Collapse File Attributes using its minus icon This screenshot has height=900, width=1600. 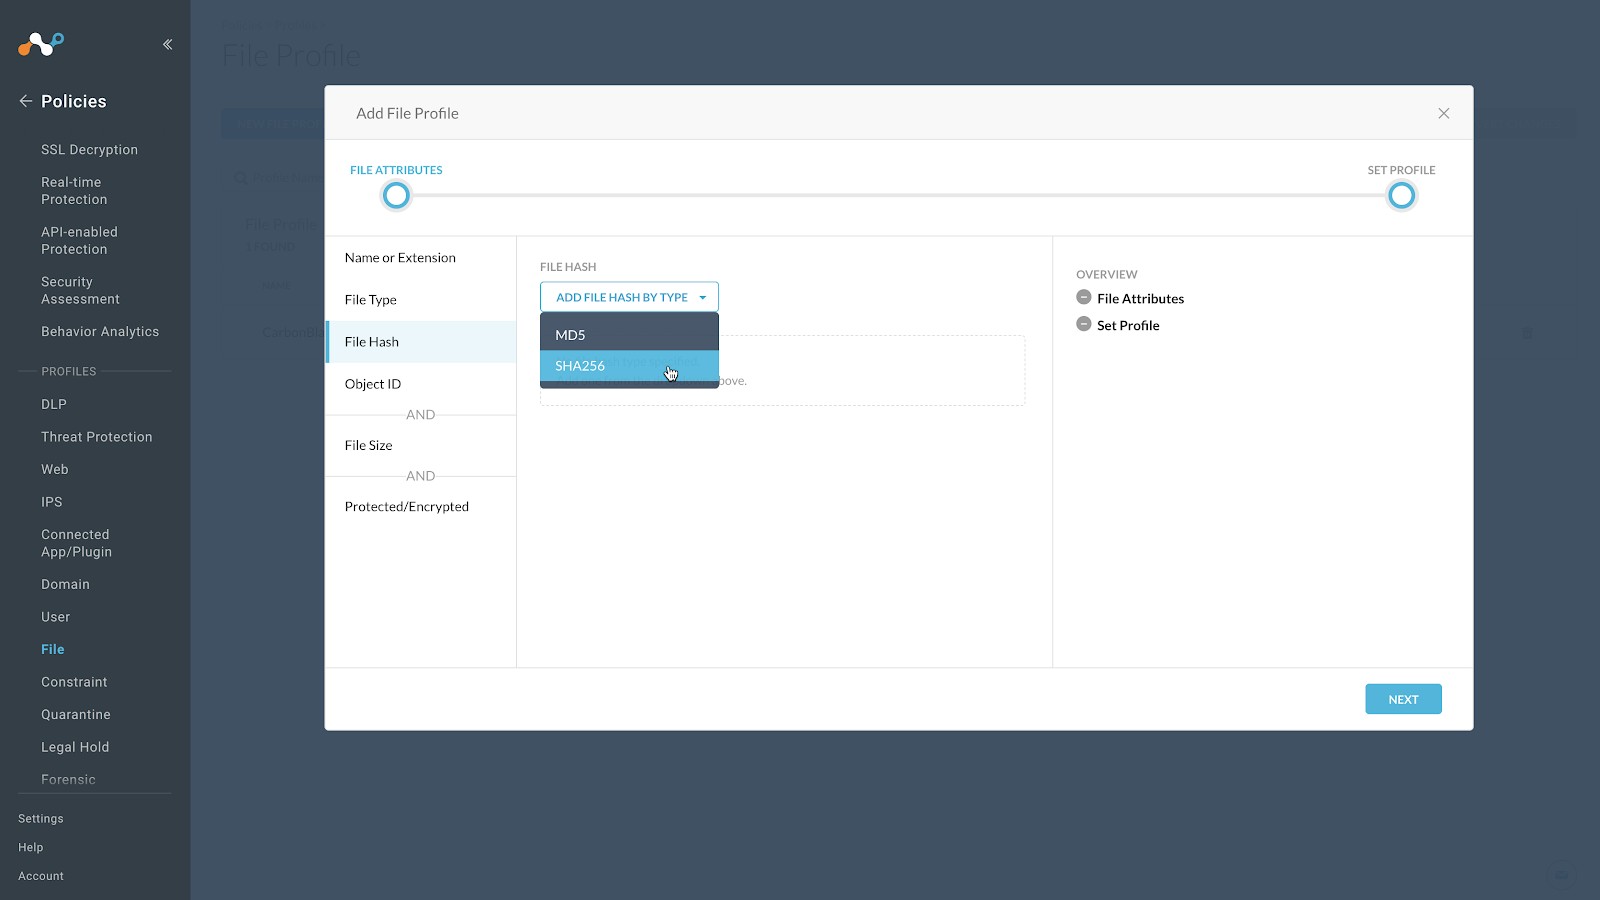1083,297
